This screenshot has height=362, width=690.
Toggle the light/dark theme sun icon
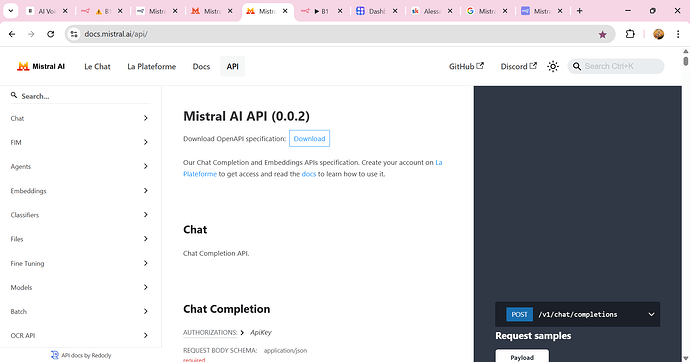(553, 66)
